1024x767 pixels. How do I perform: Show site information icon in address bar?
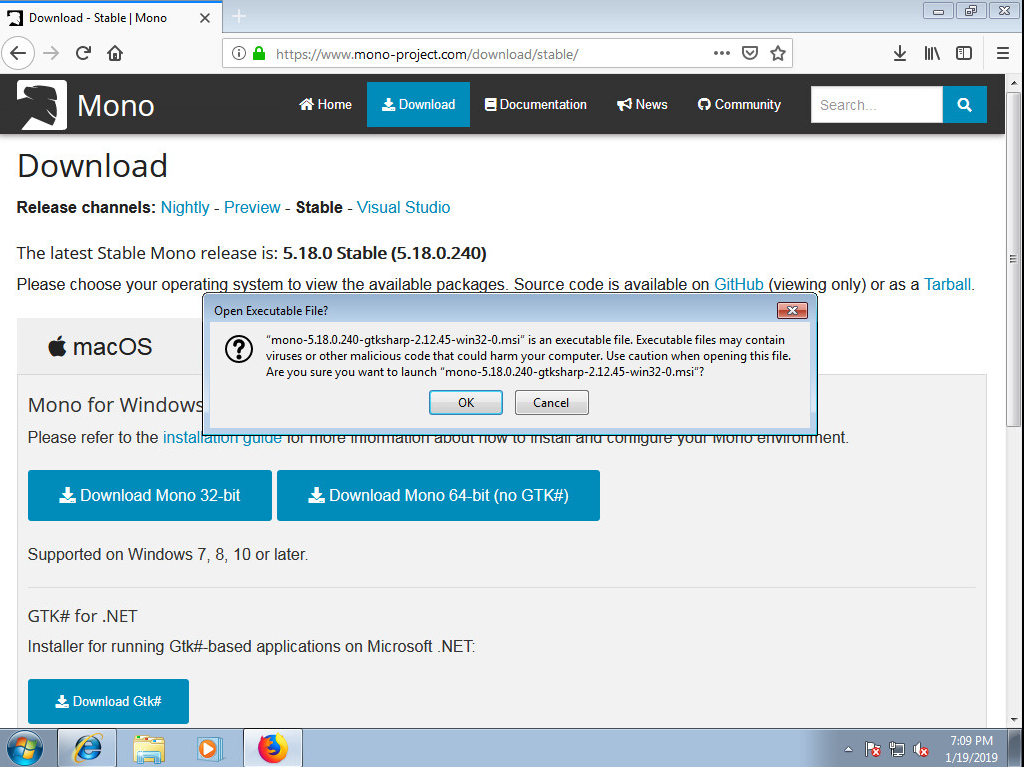point(239,54)
